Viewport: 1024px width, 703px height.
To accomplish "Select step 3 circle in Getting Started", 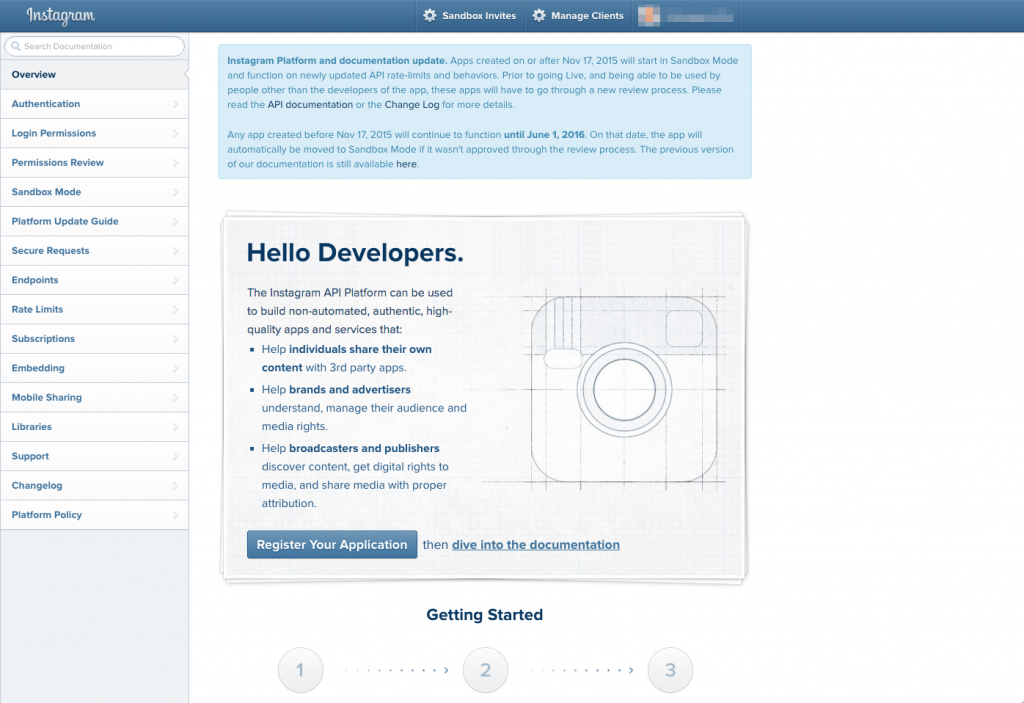I will 670,670.
